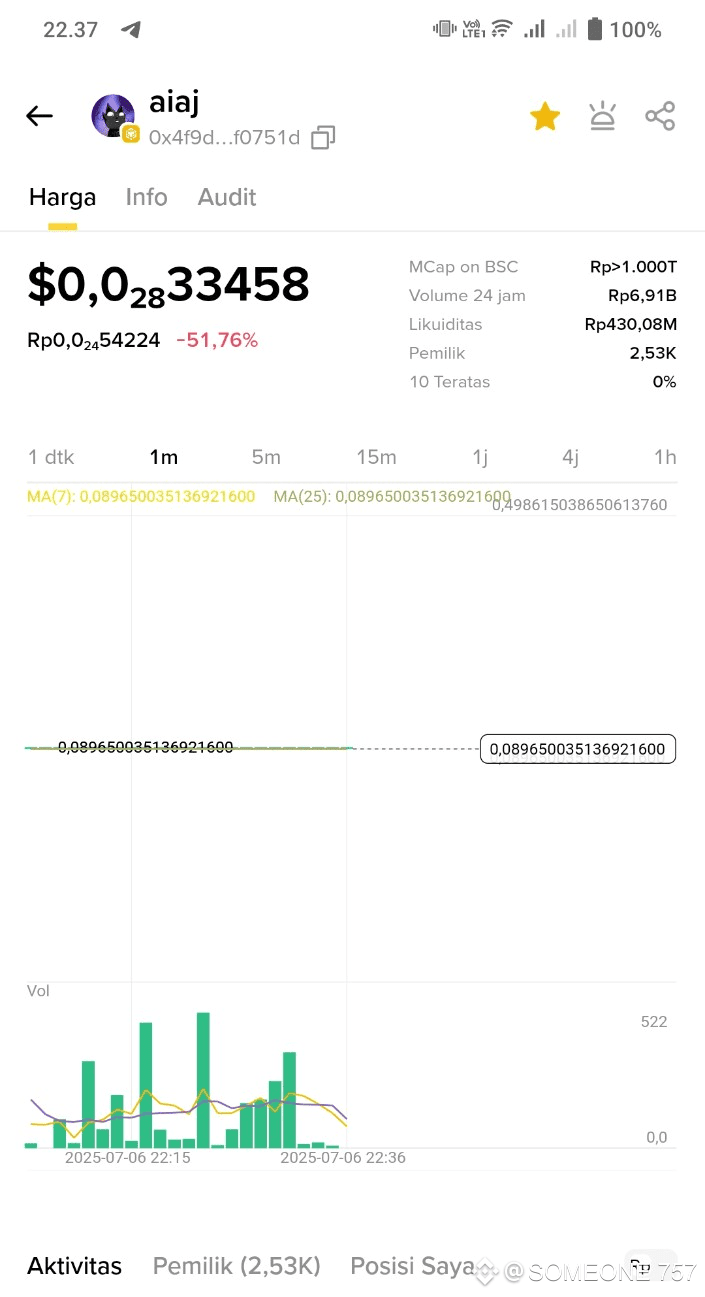The width and height of the screenshot is (705, 1297).
Task: Tap the back arrow icon
Action: (39, 117)
